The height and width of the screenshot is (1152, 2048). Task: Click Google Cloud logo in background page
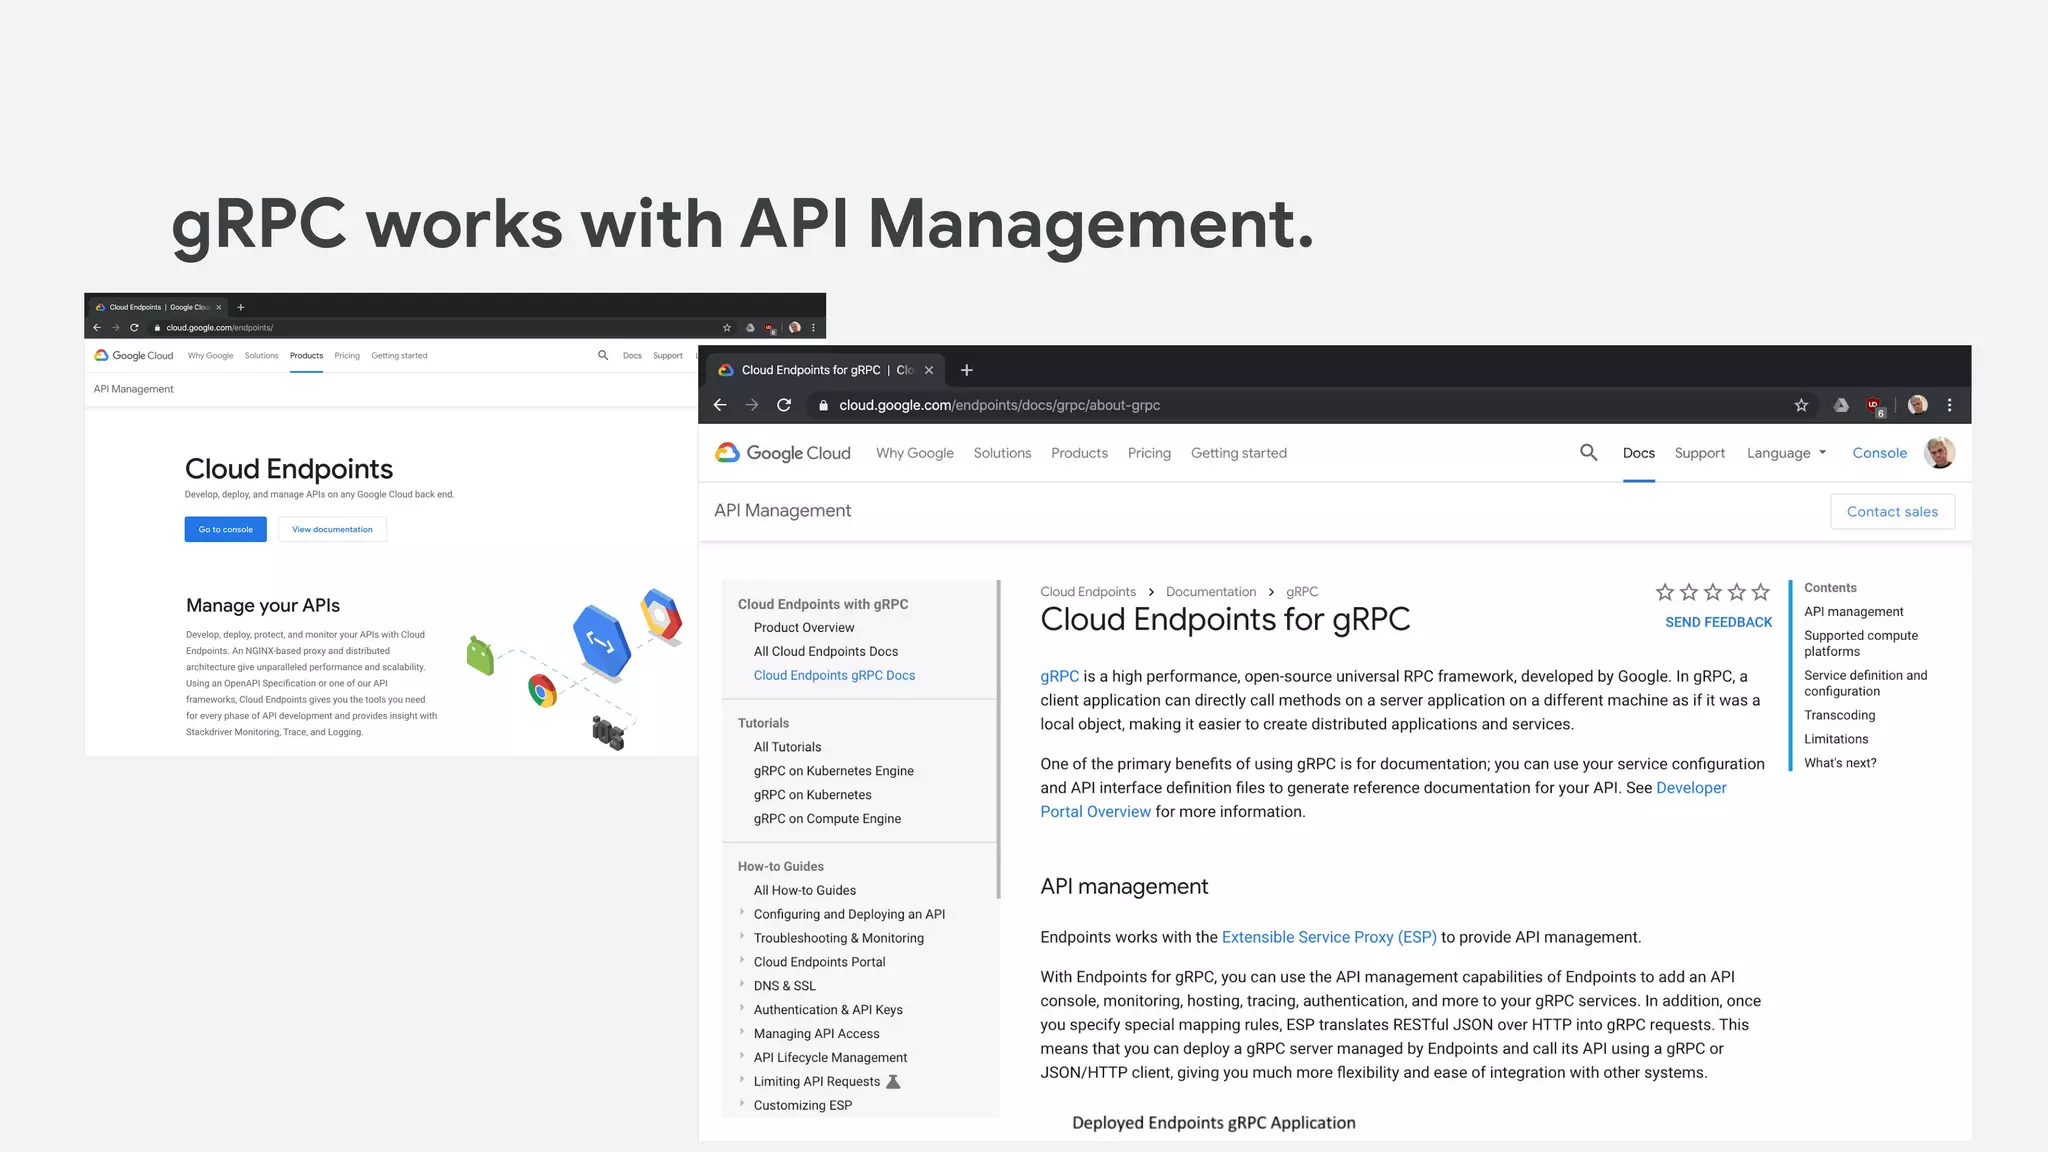134,355
